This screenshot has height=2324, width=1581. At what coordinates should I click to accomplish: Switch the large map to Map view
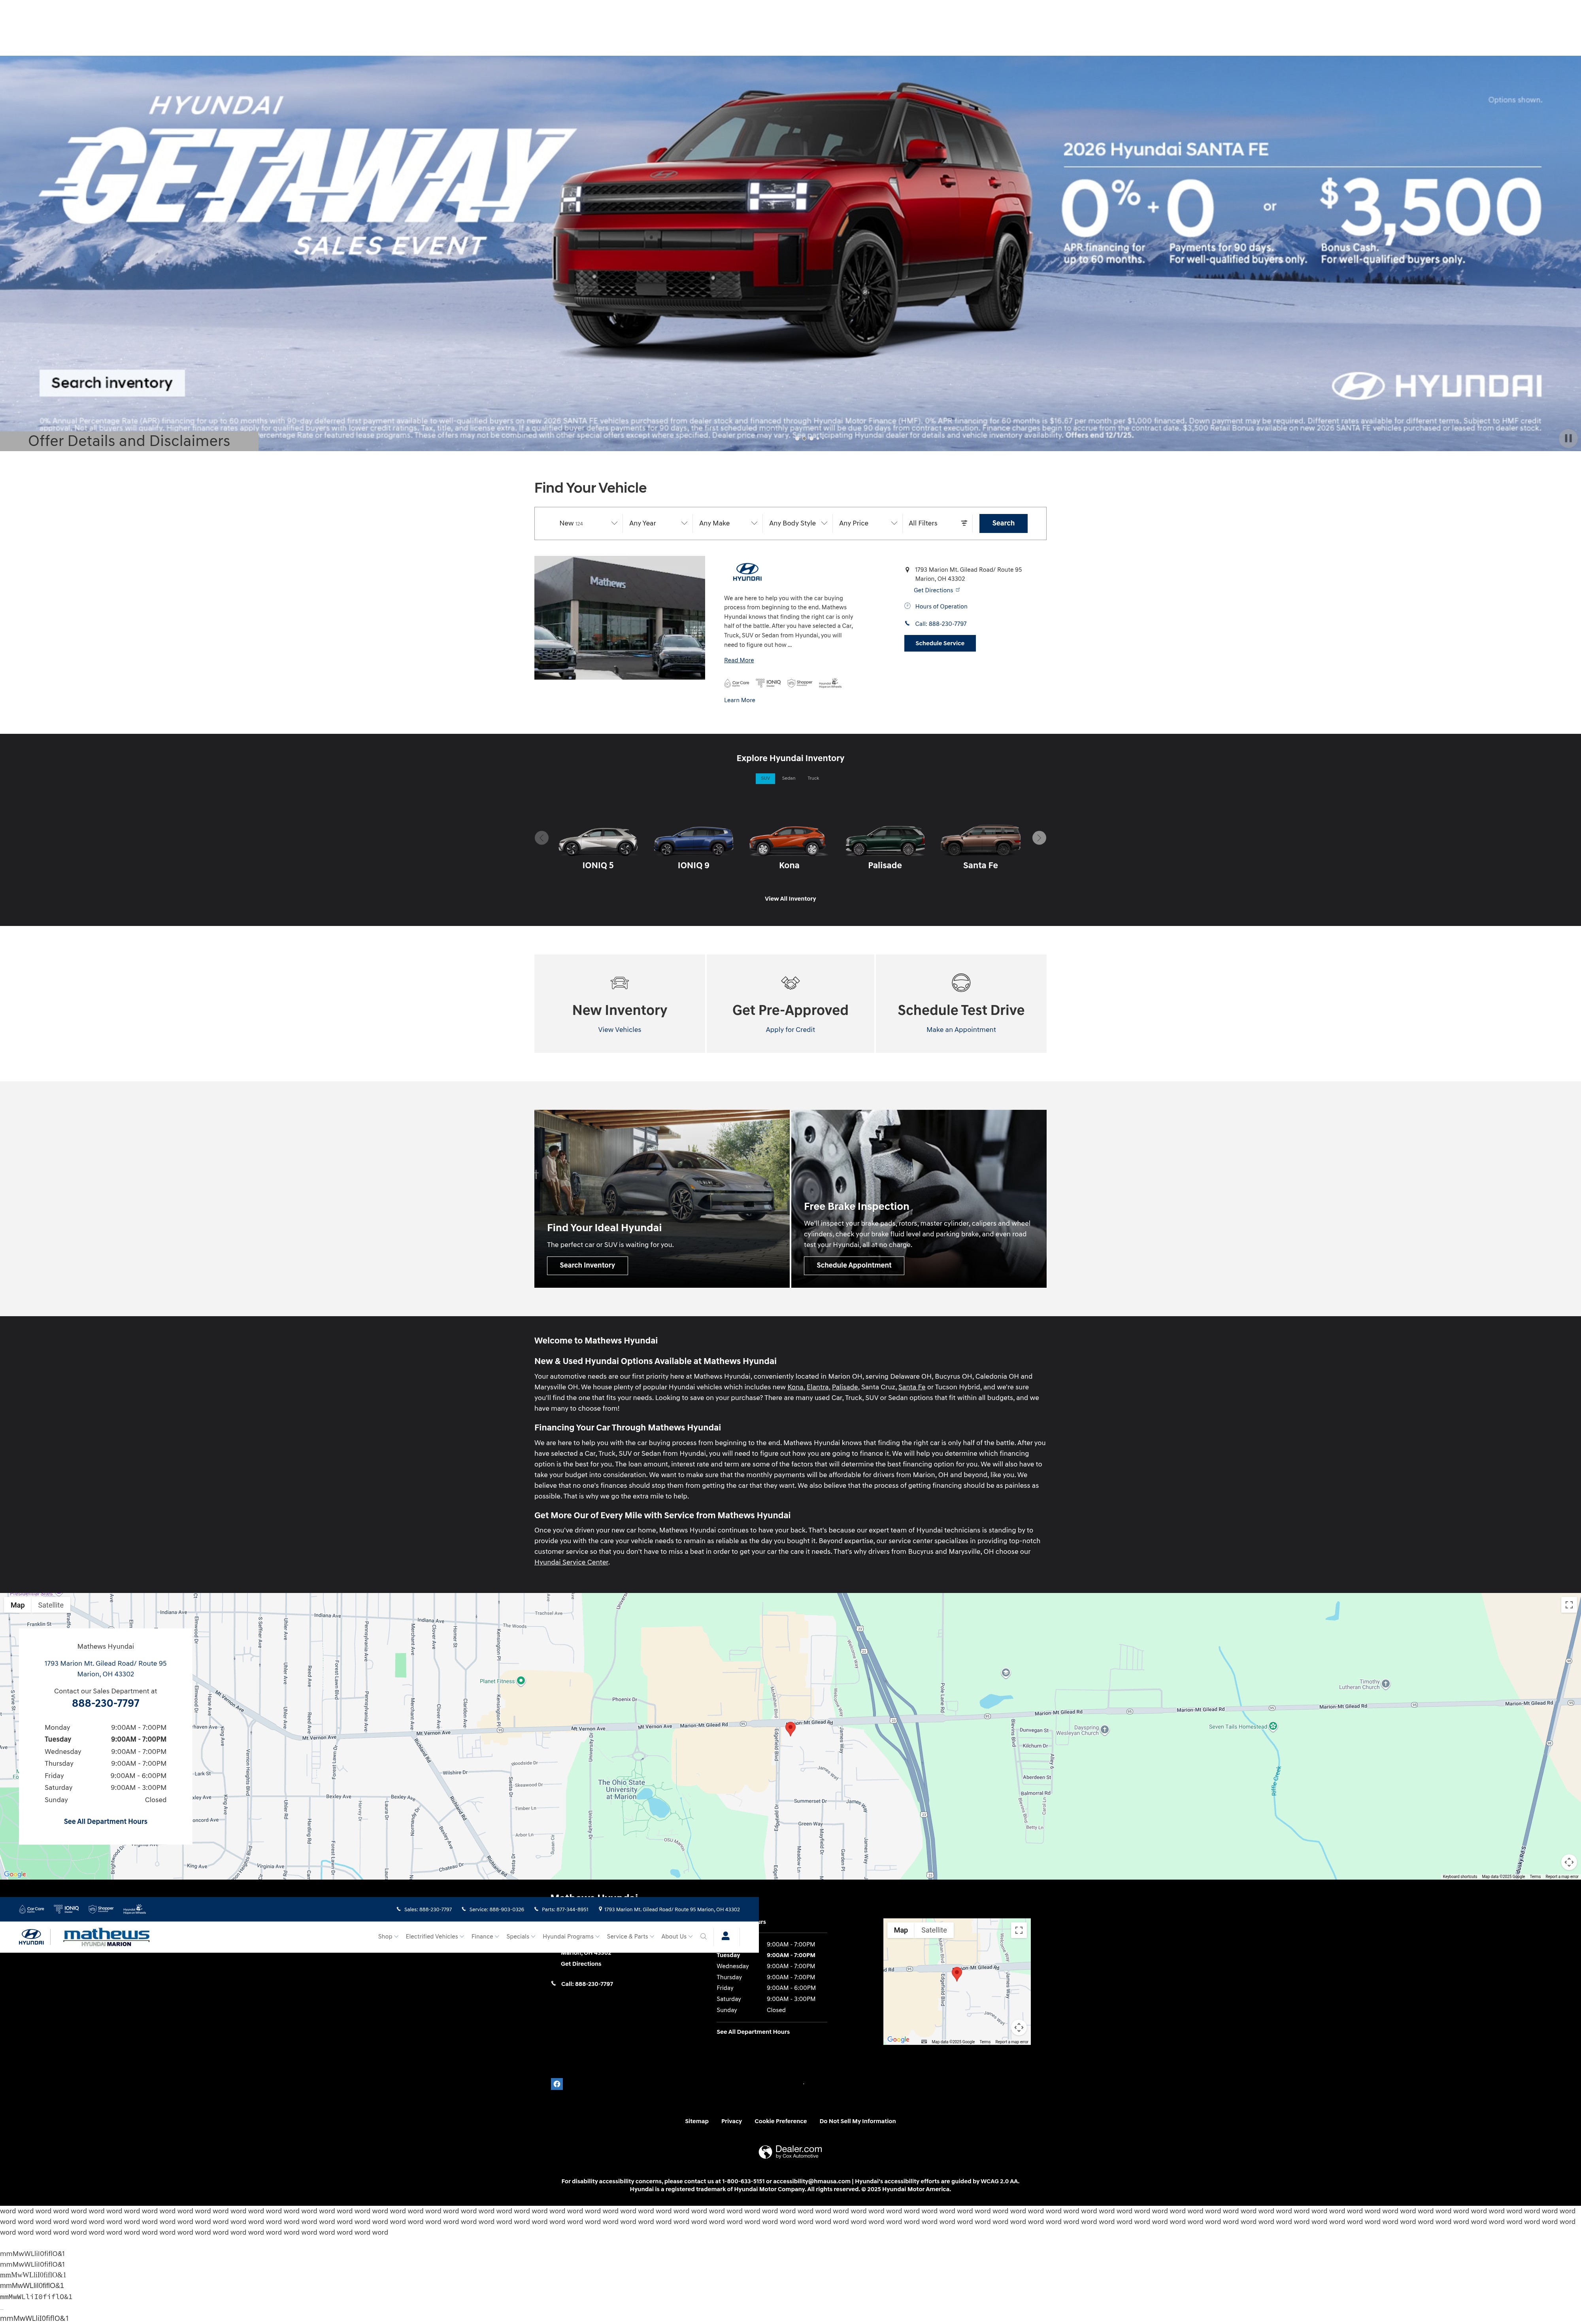pos(18,1605)
